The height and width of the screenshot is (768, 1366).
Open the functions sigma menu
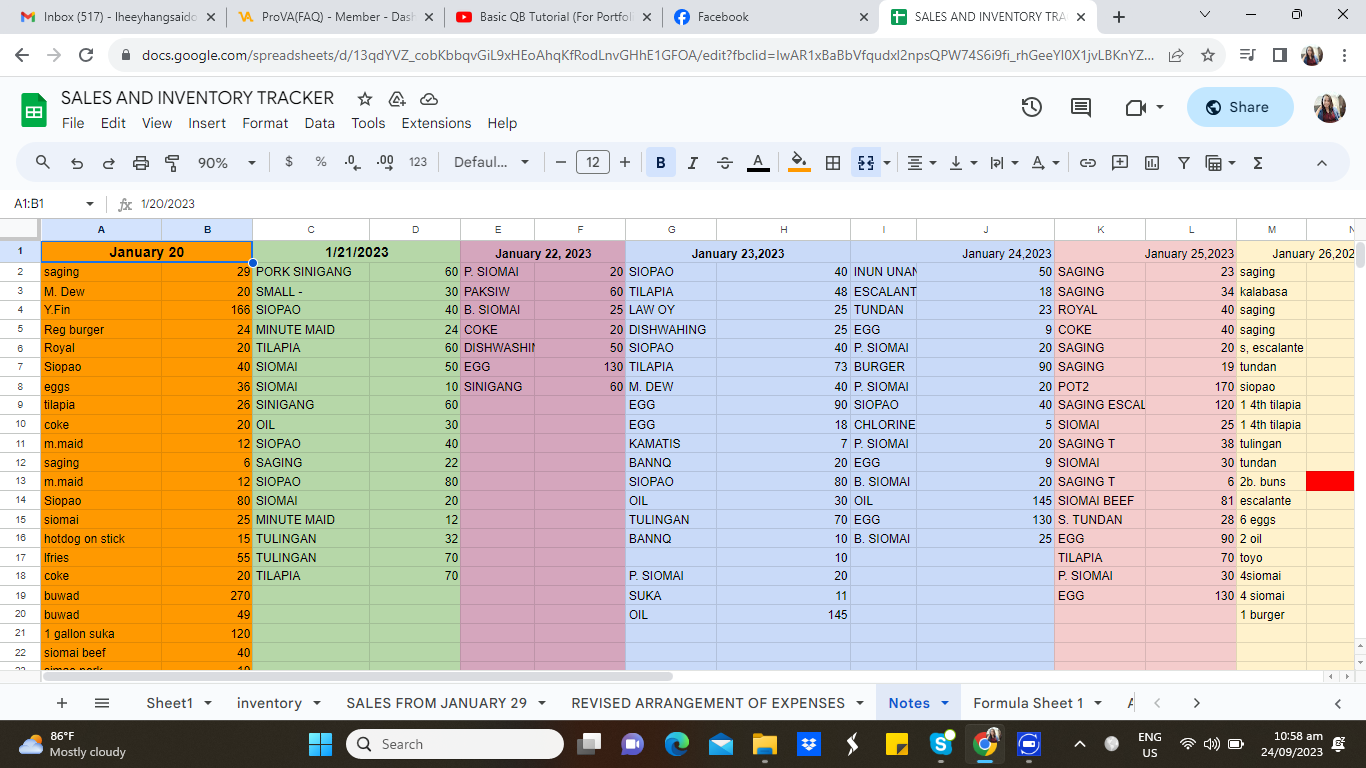tap(1258, 162)
